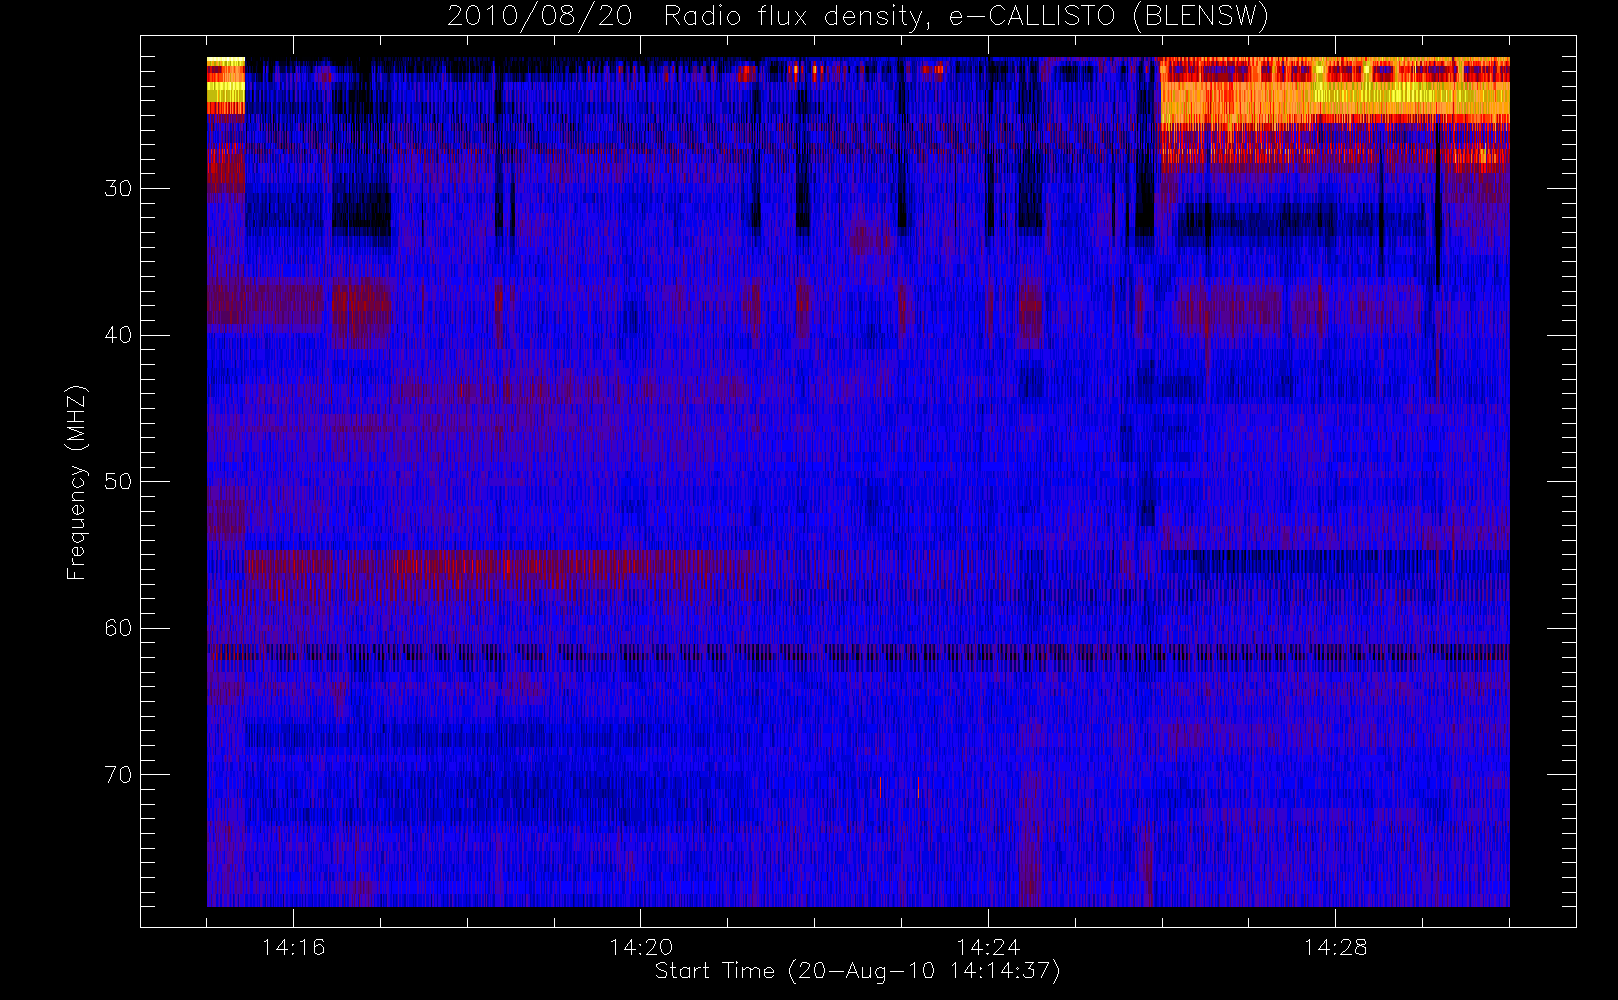Click the '14:16' time tick label

pyautogui.click(x=293, y=947)
